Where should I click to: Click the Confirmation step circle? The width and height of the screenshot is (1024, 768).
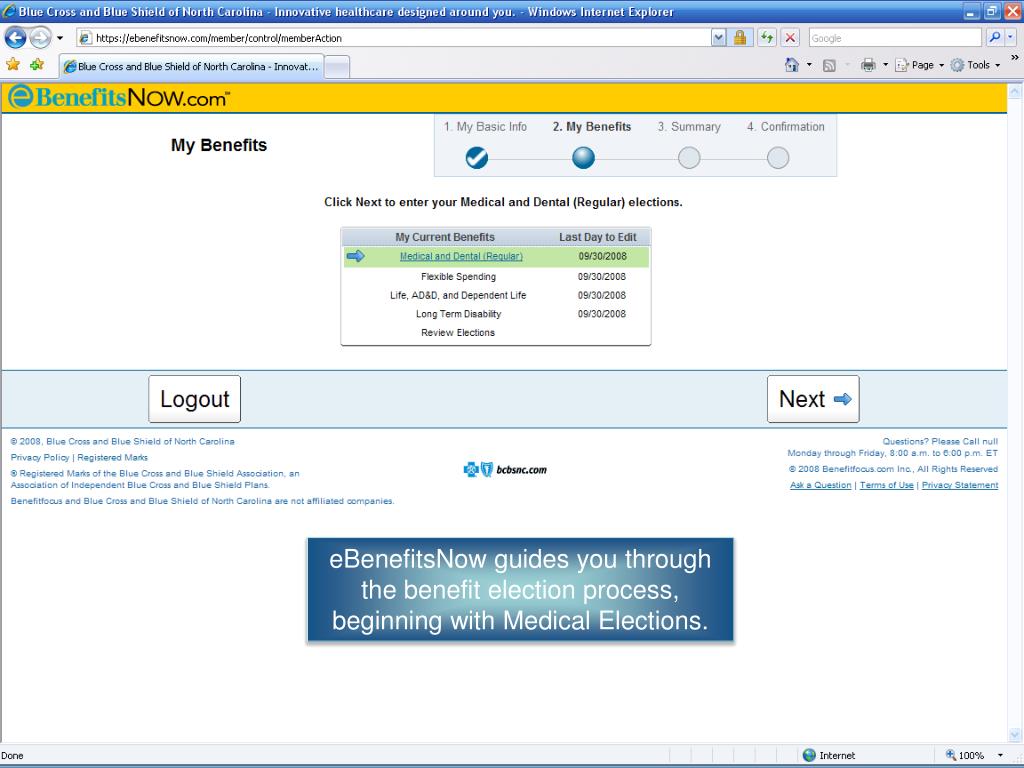click(x=778, y=158)
